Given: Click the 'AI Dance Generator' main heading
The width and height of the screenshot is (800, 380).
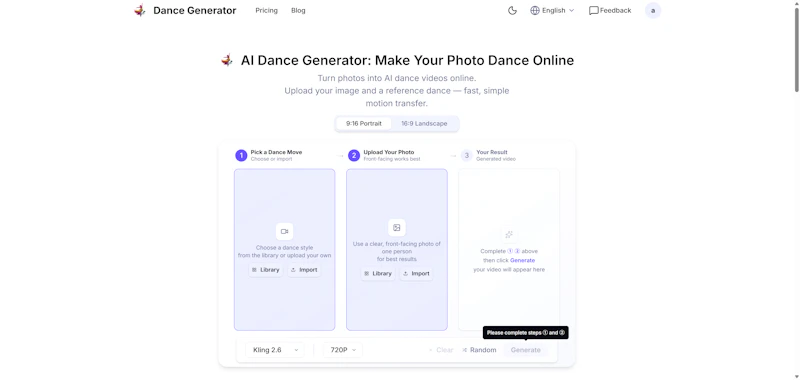Looking at the screenshot, I should coord(407,60).
